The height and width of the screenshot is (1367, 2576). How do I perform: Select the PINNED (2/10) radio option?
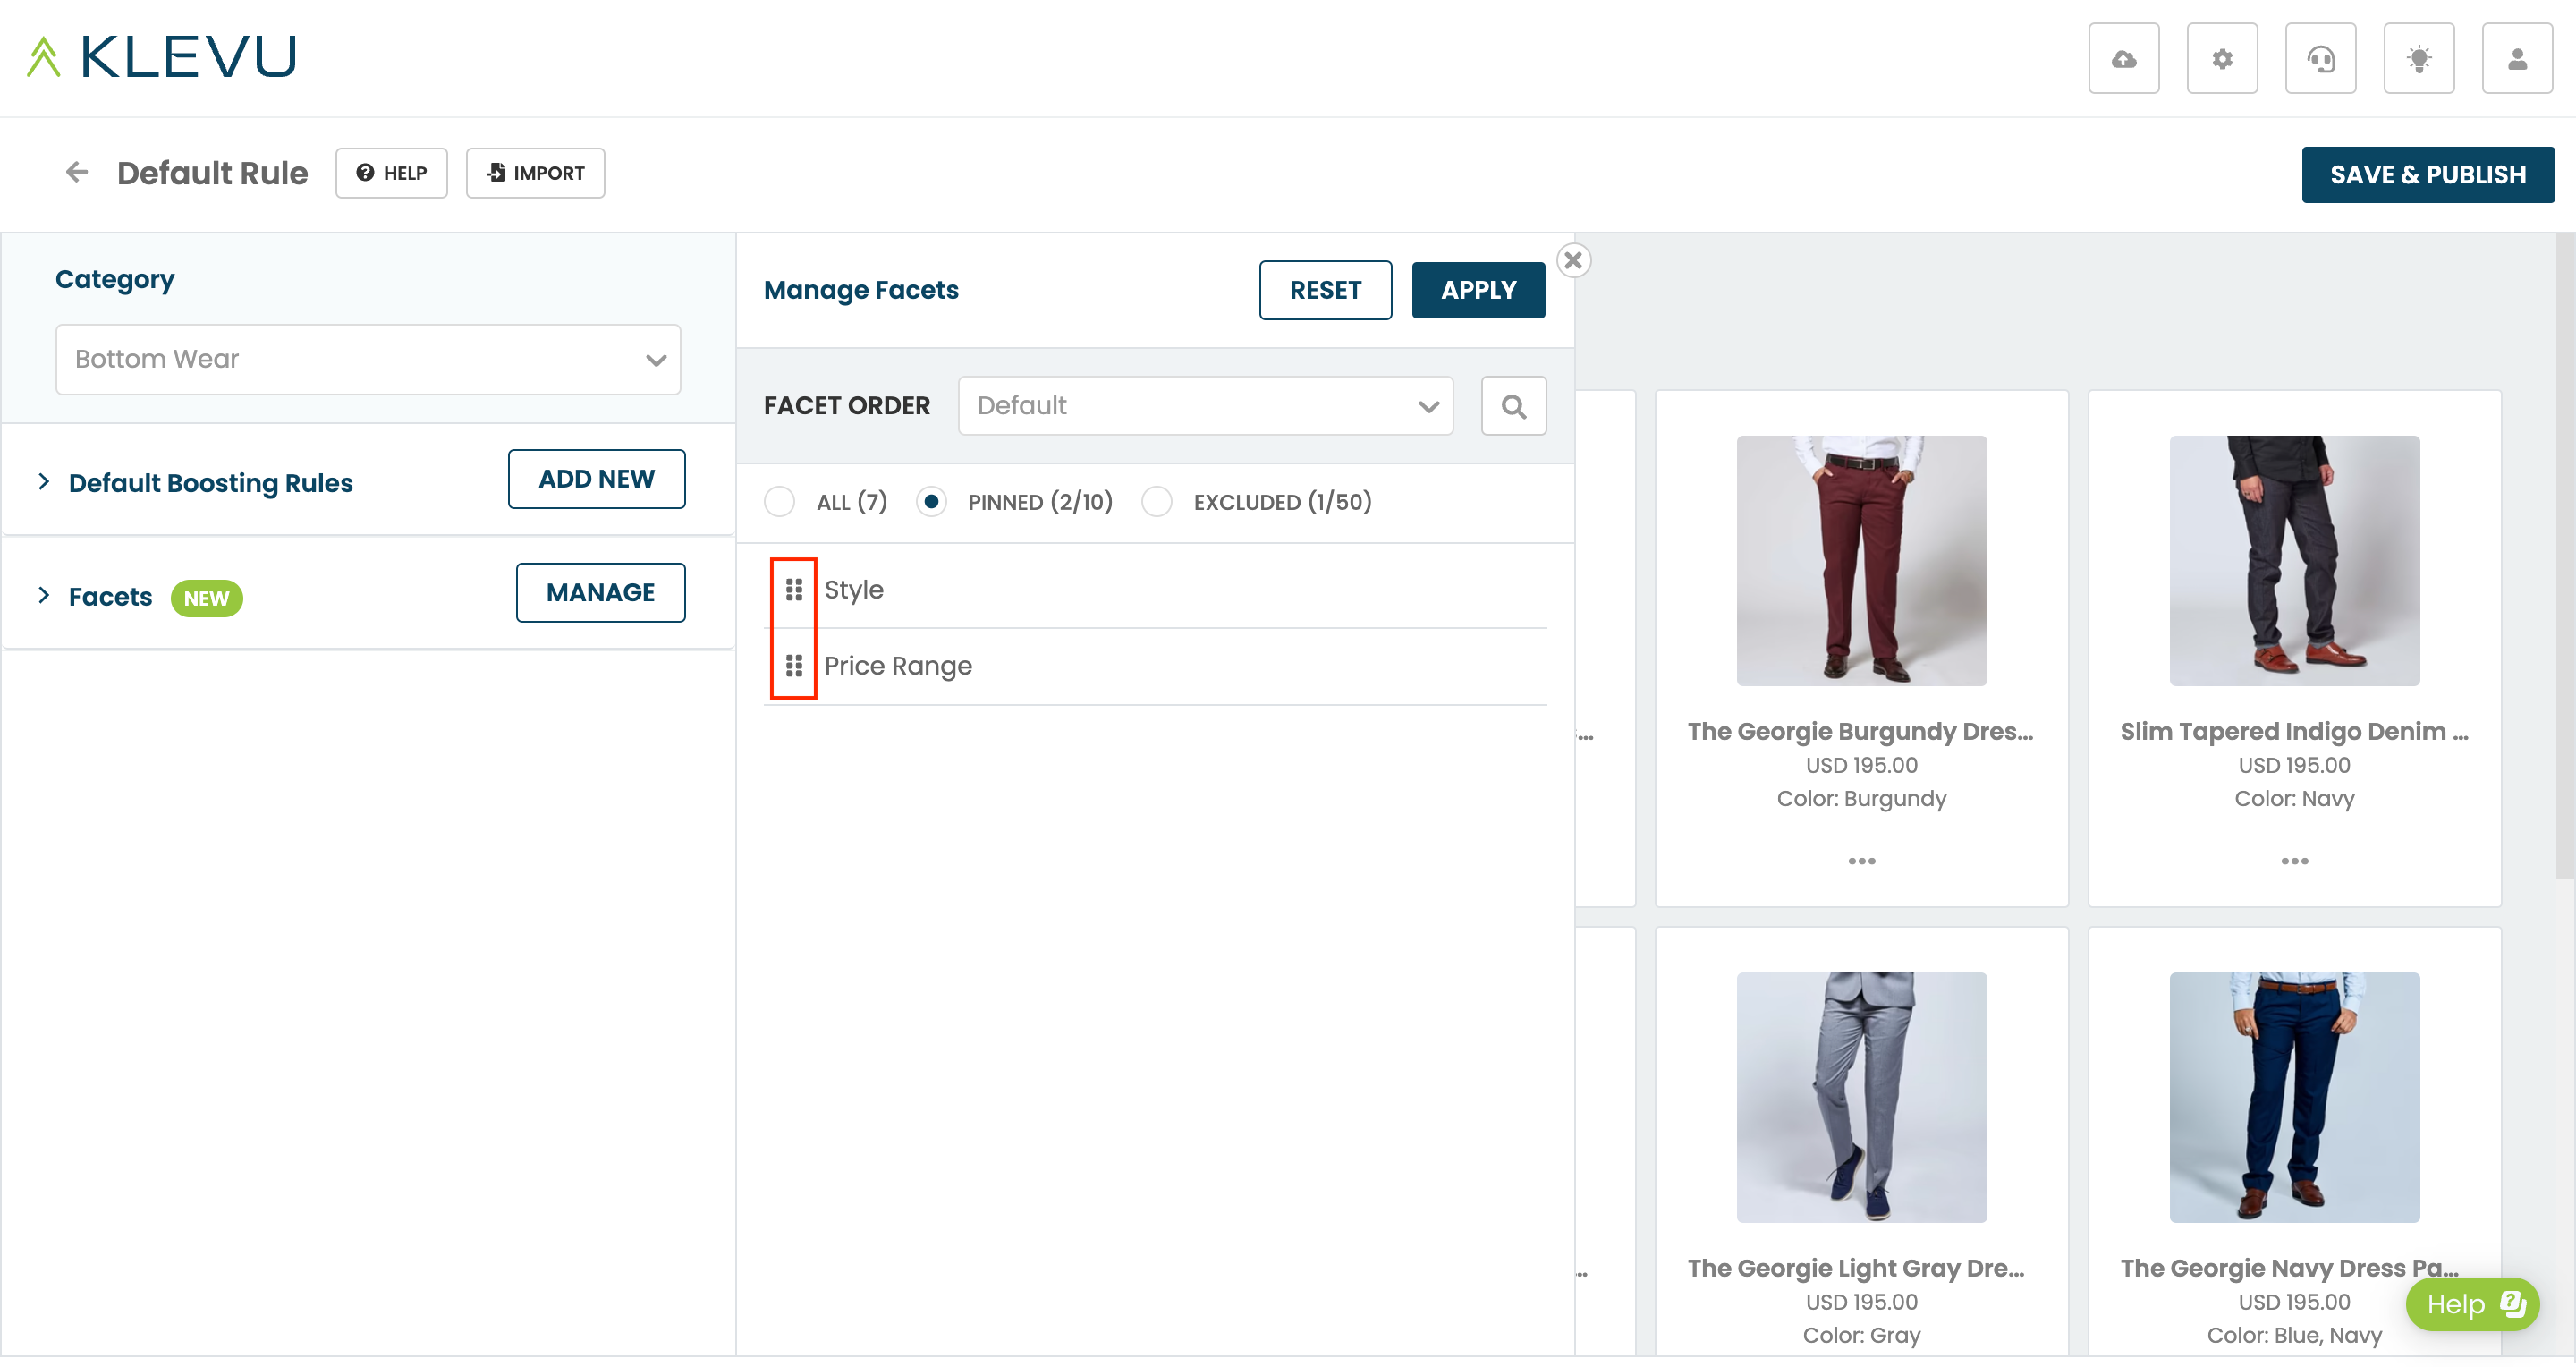point(931,502)
